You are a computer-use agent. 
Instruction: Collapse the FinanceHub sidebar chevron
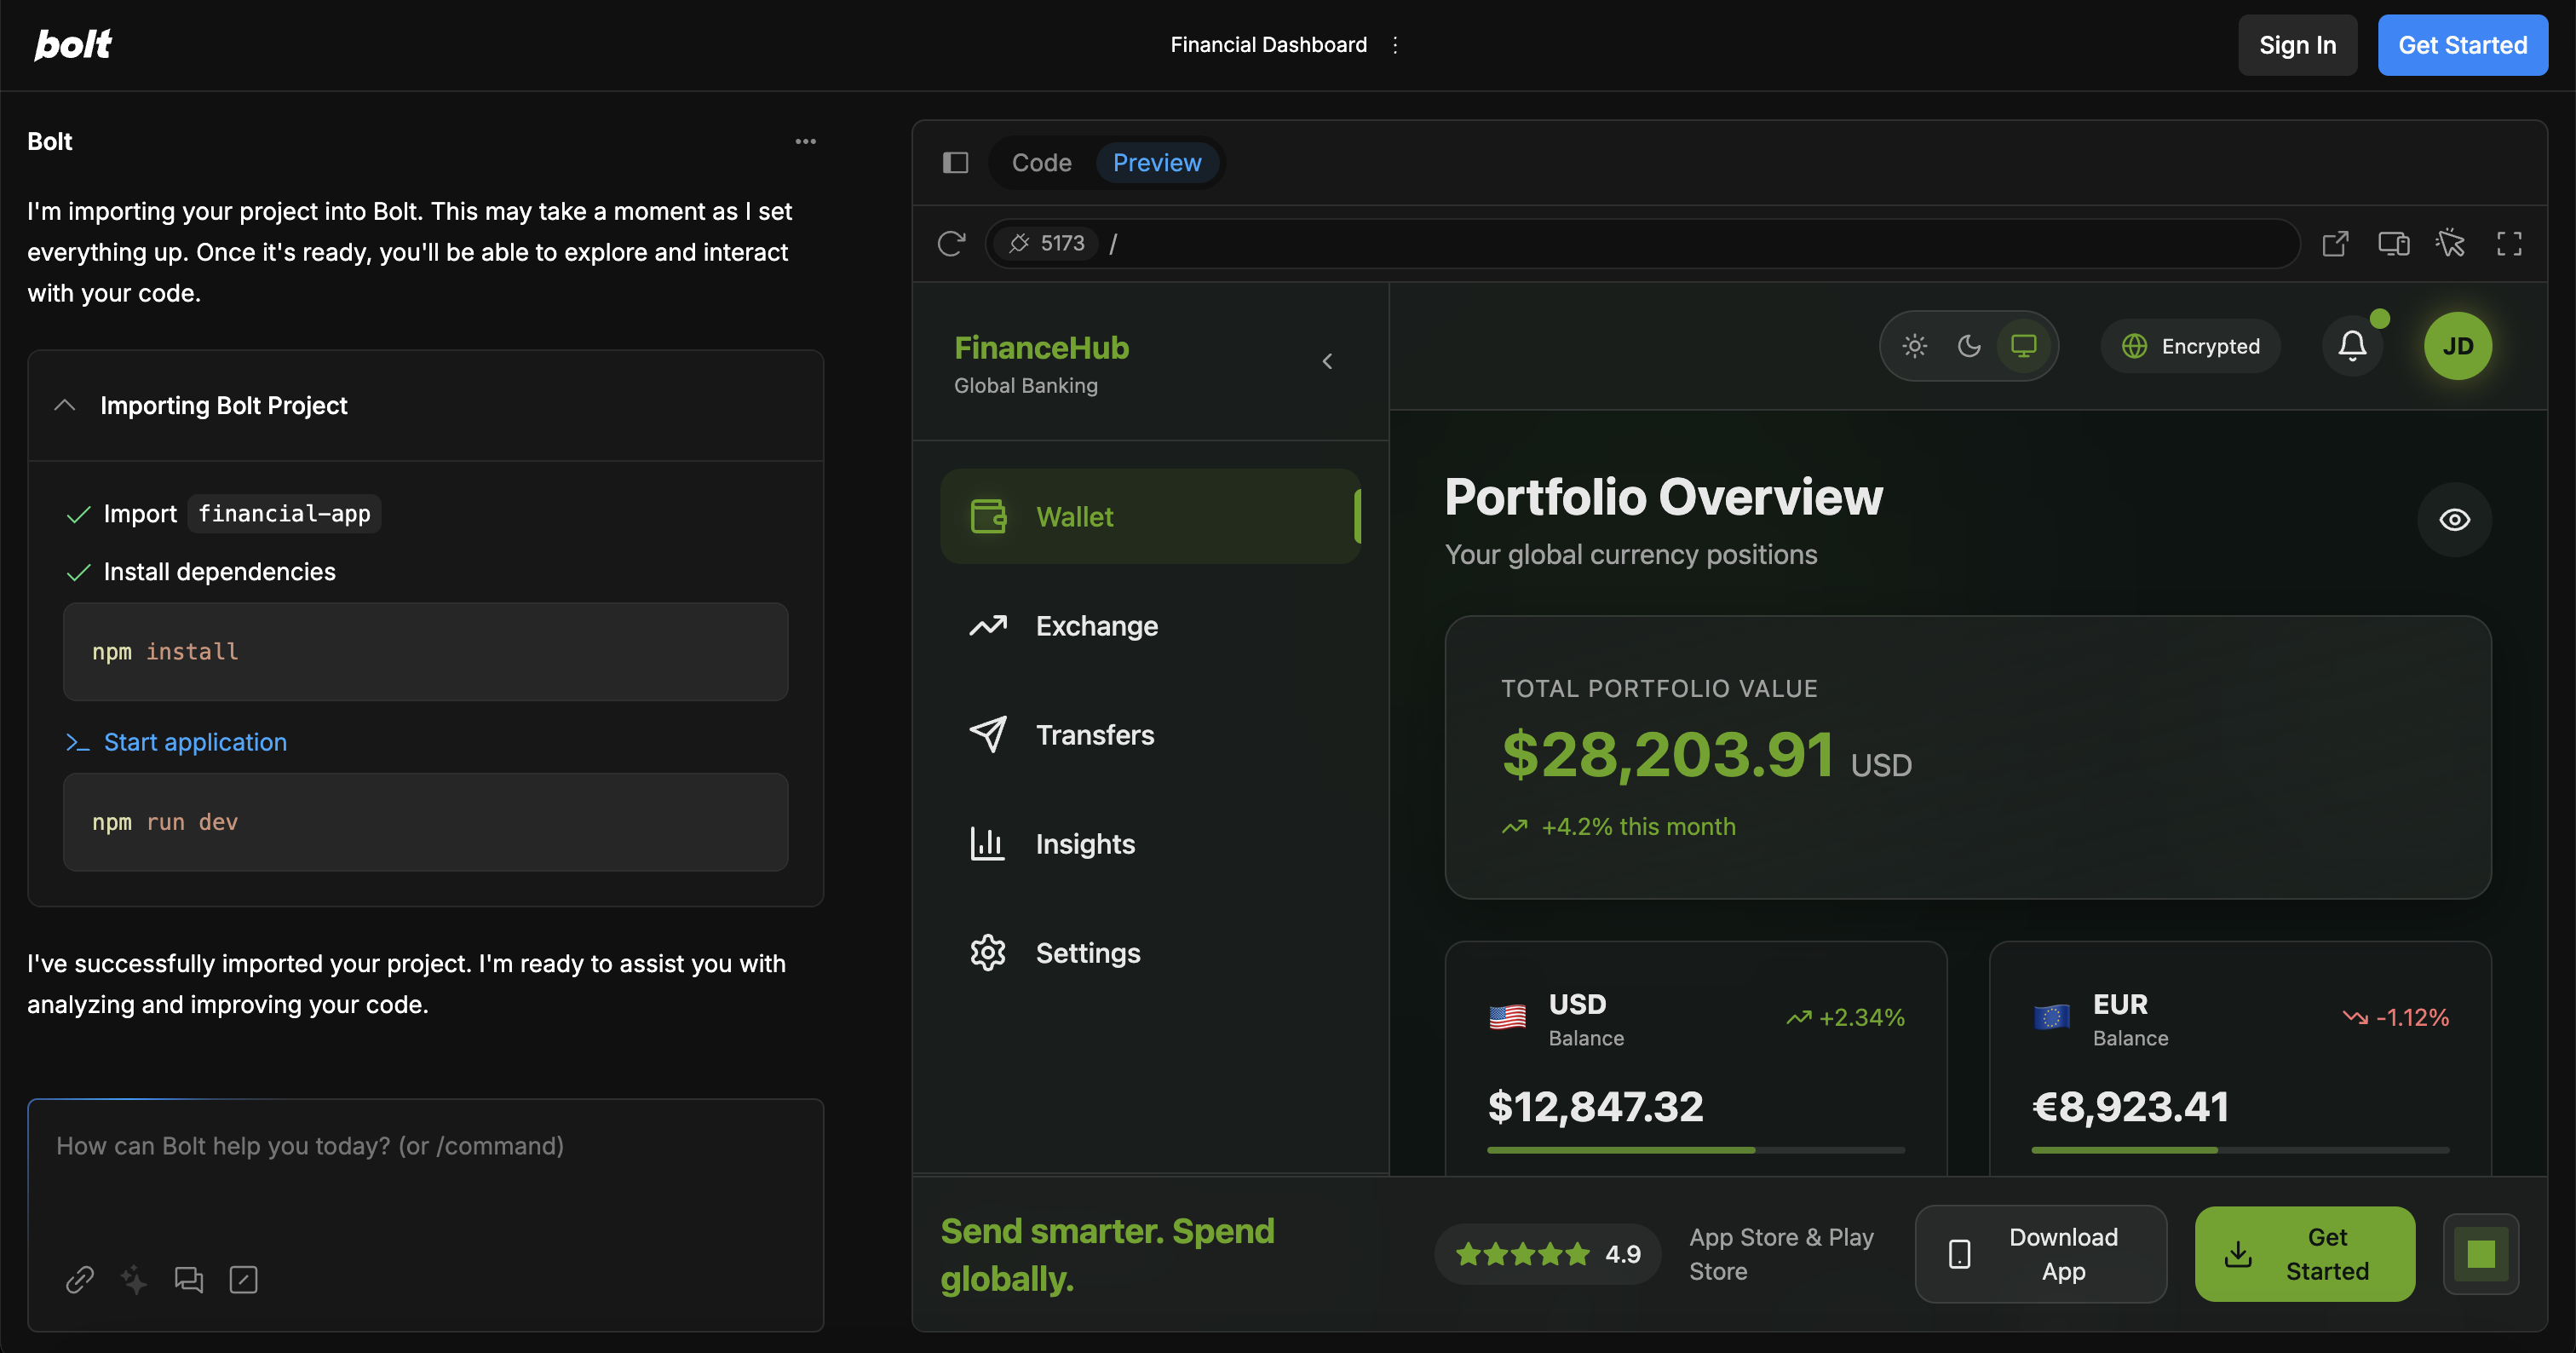1327,361
